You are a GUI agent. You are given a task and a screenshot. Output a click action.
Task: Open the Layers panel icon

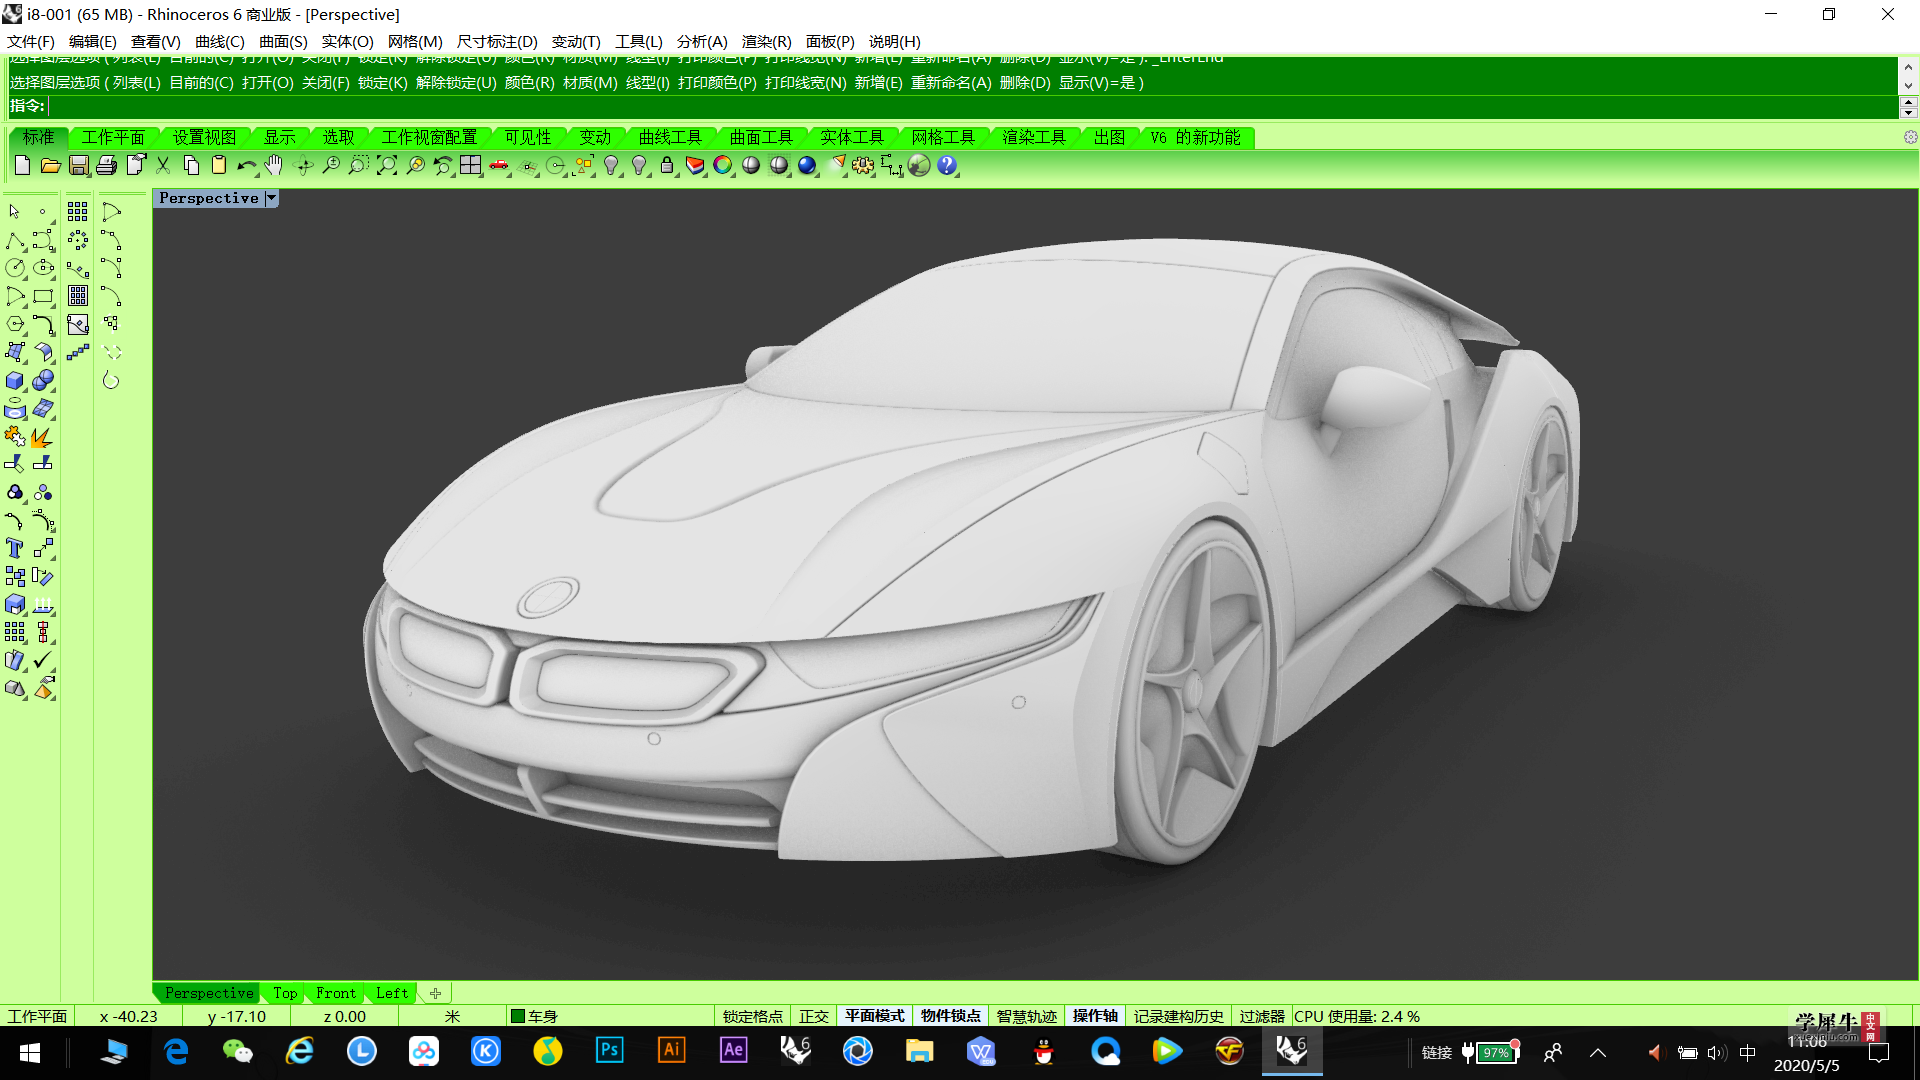coord(695,166)
